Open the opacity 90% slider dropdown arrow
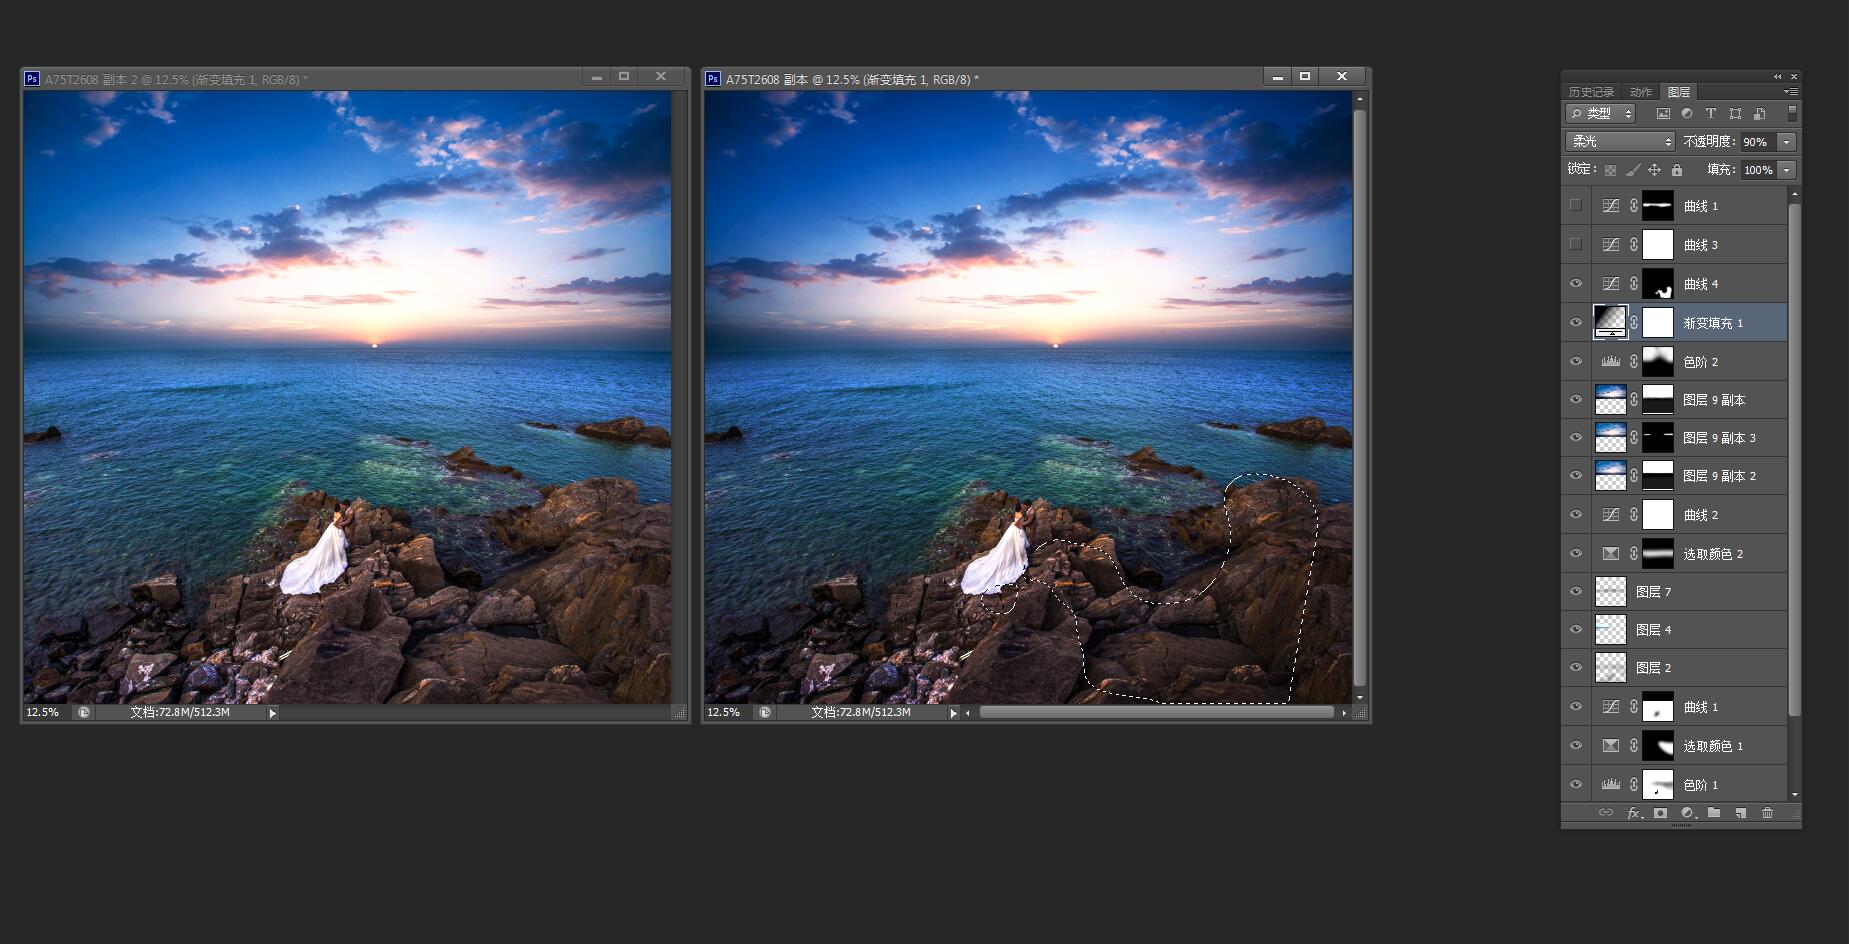 coord(1787,142)
